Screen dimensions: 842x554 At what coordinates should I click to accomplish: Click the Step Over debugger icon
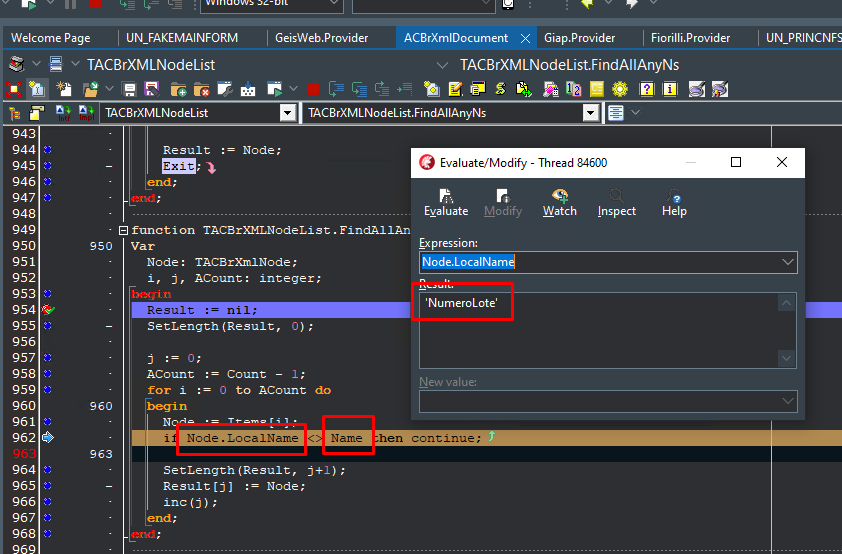coord(359,89)
